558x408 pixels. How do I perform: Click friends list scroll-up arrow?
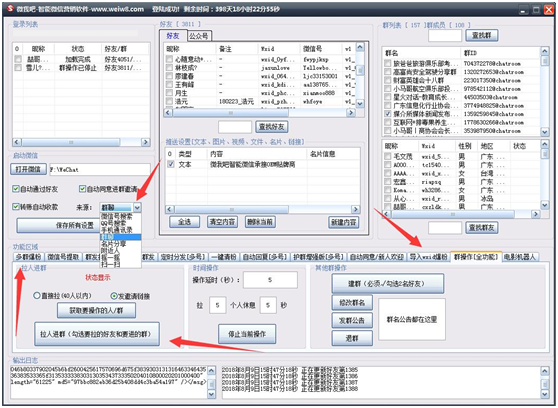pyautogui.click(x=360, y=47)
